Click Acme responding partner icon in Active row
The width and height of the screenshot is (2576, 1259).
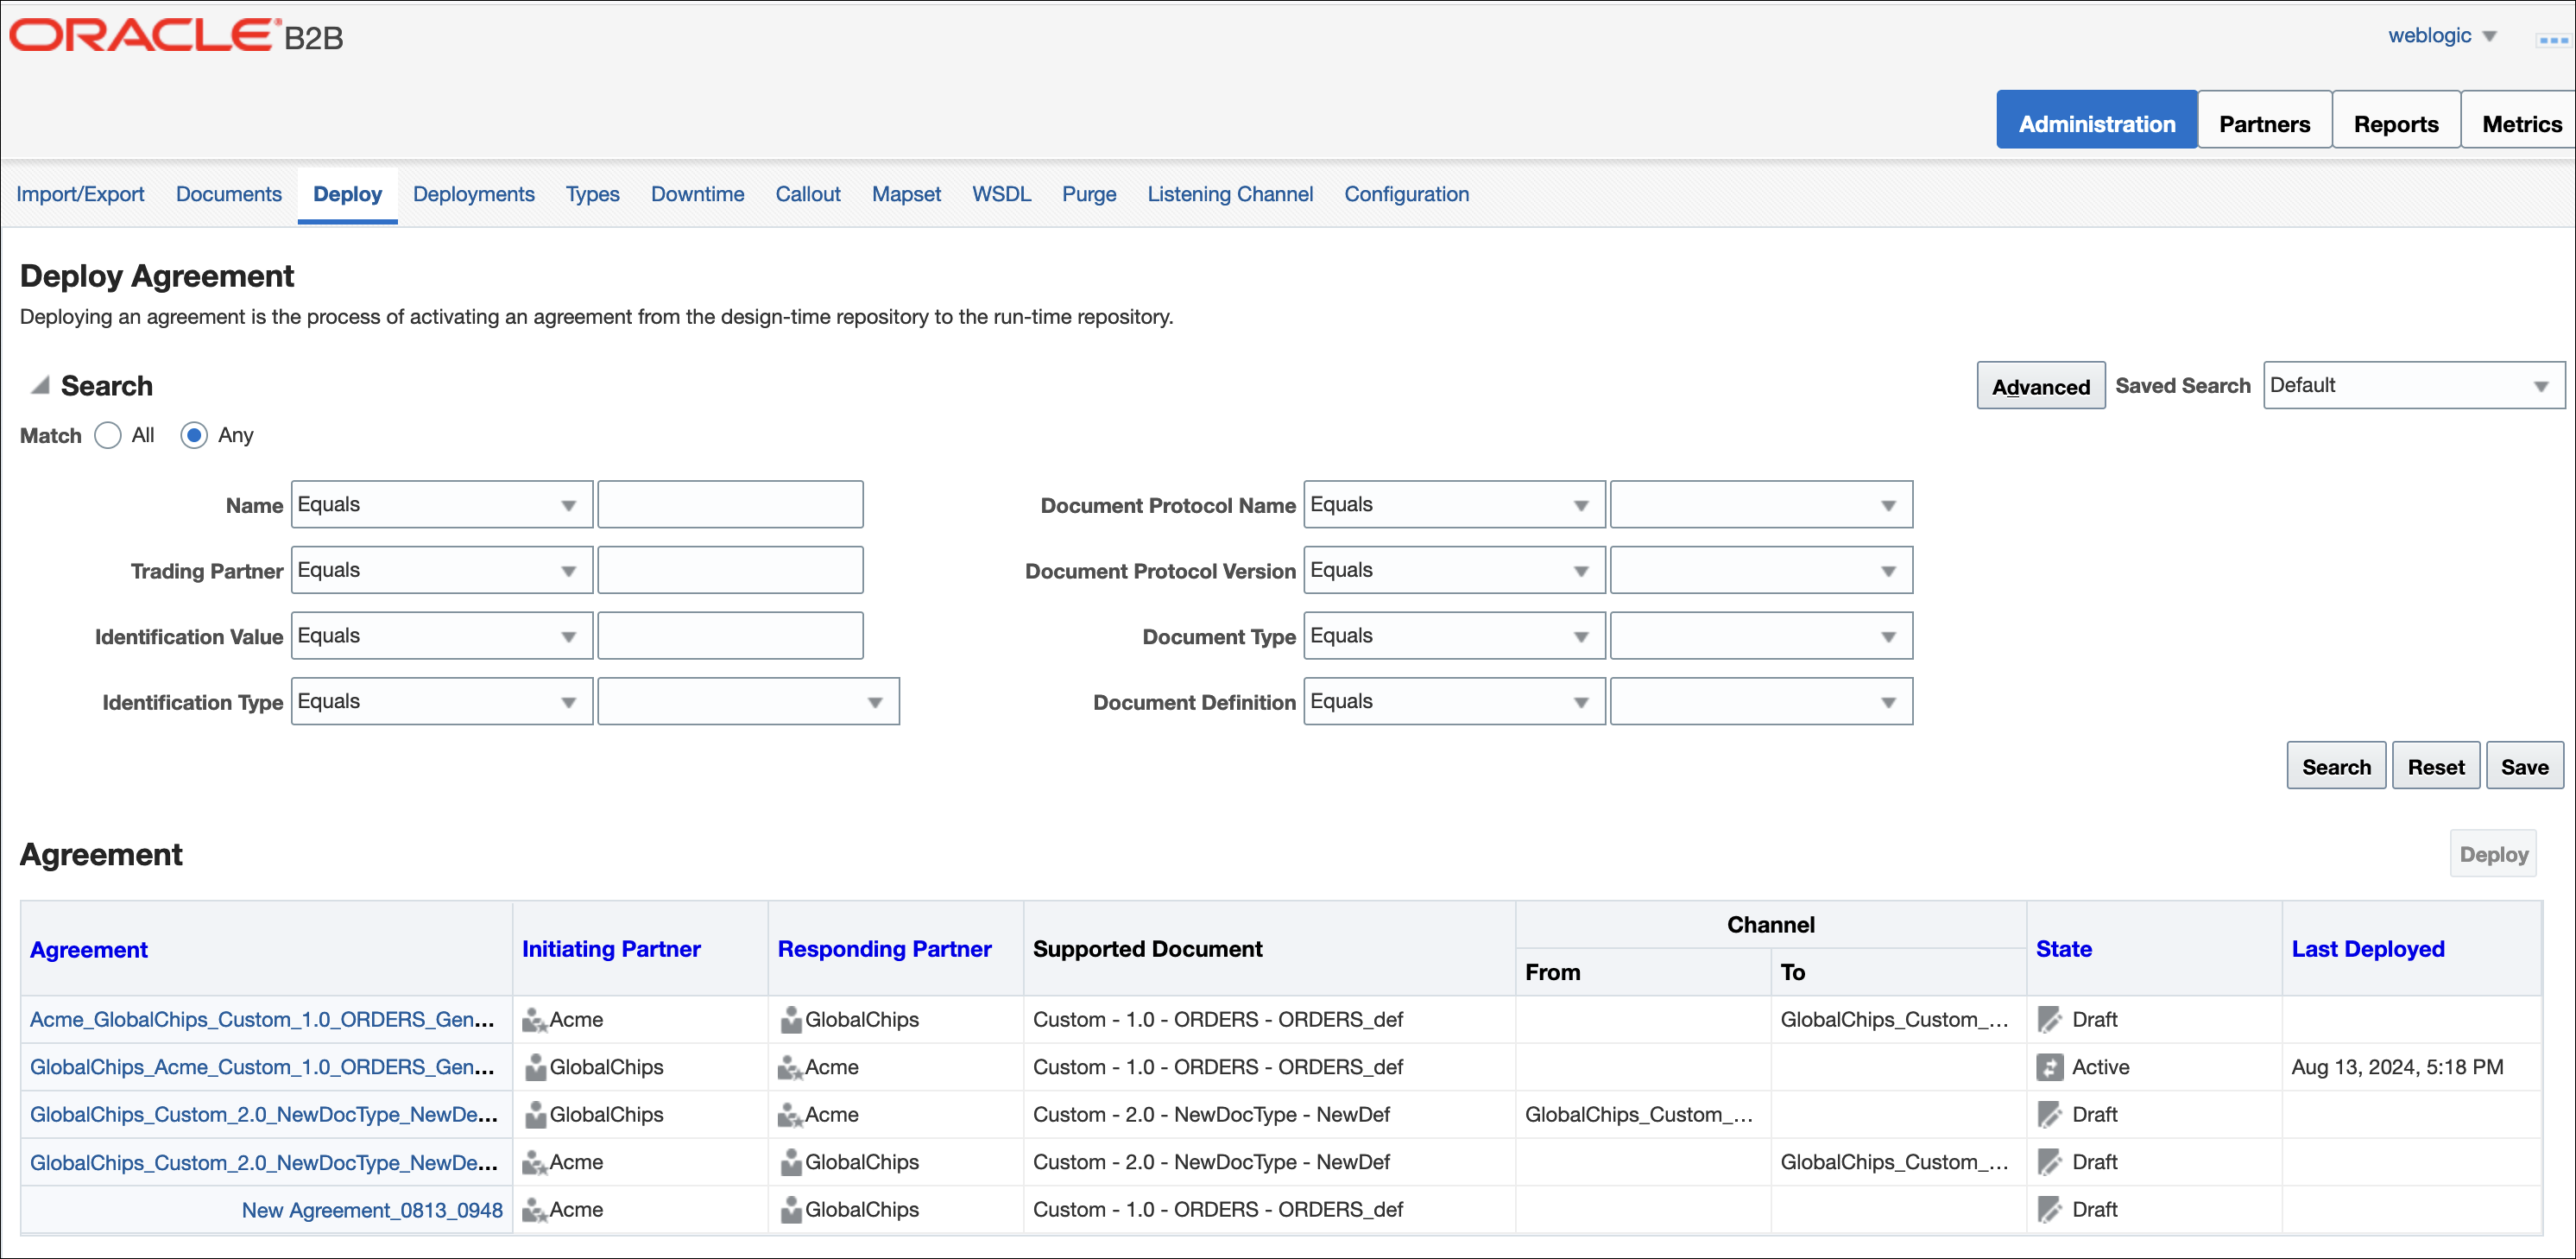coord(790,1067)
